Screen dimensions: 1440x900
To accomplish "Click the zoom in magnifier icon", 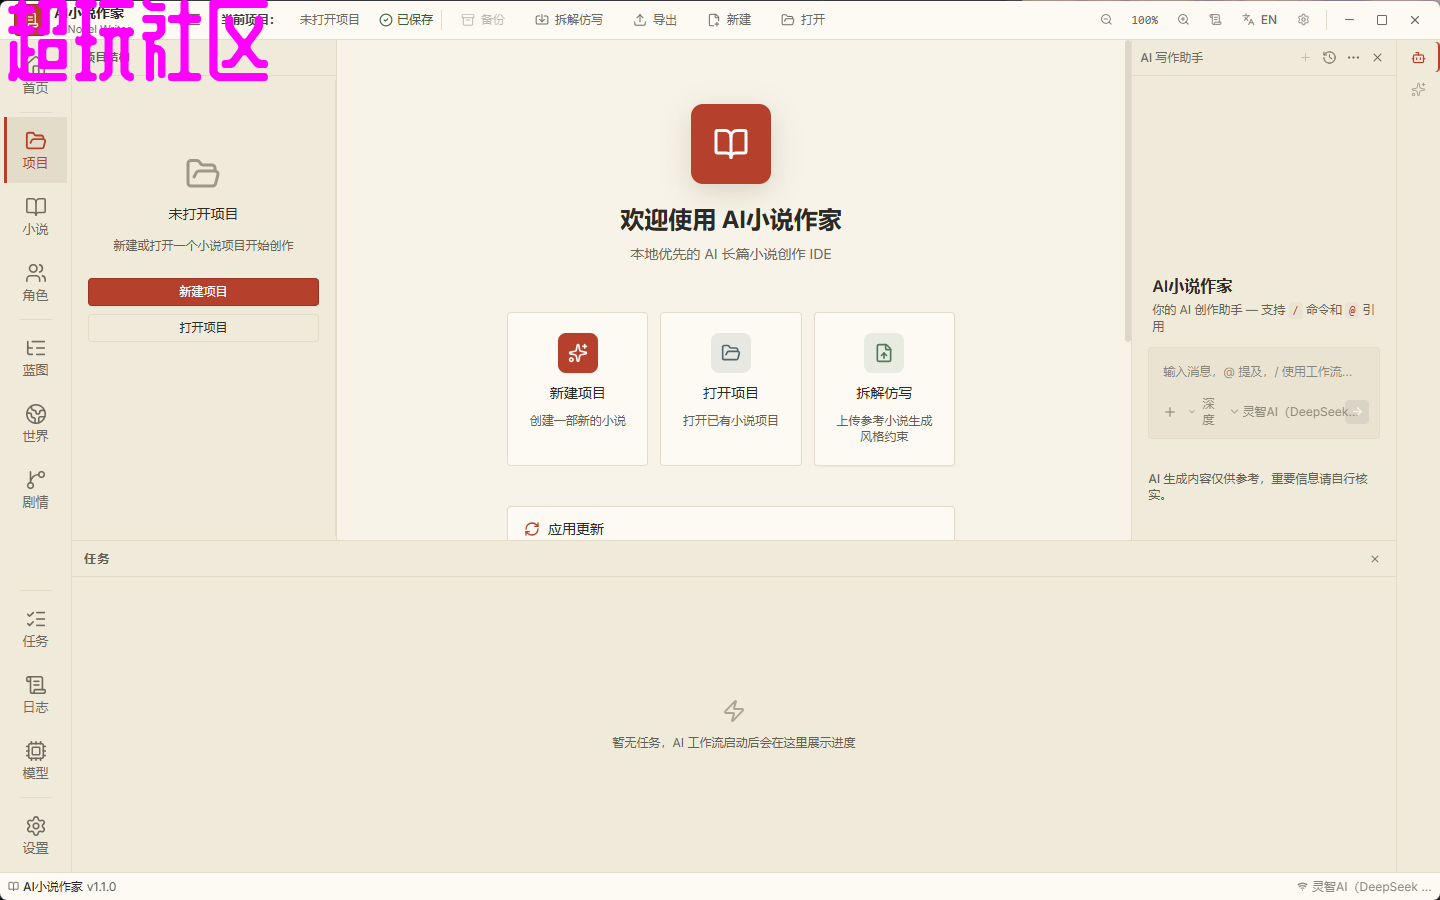I will pyautogui.click(x=1183, y=20).
